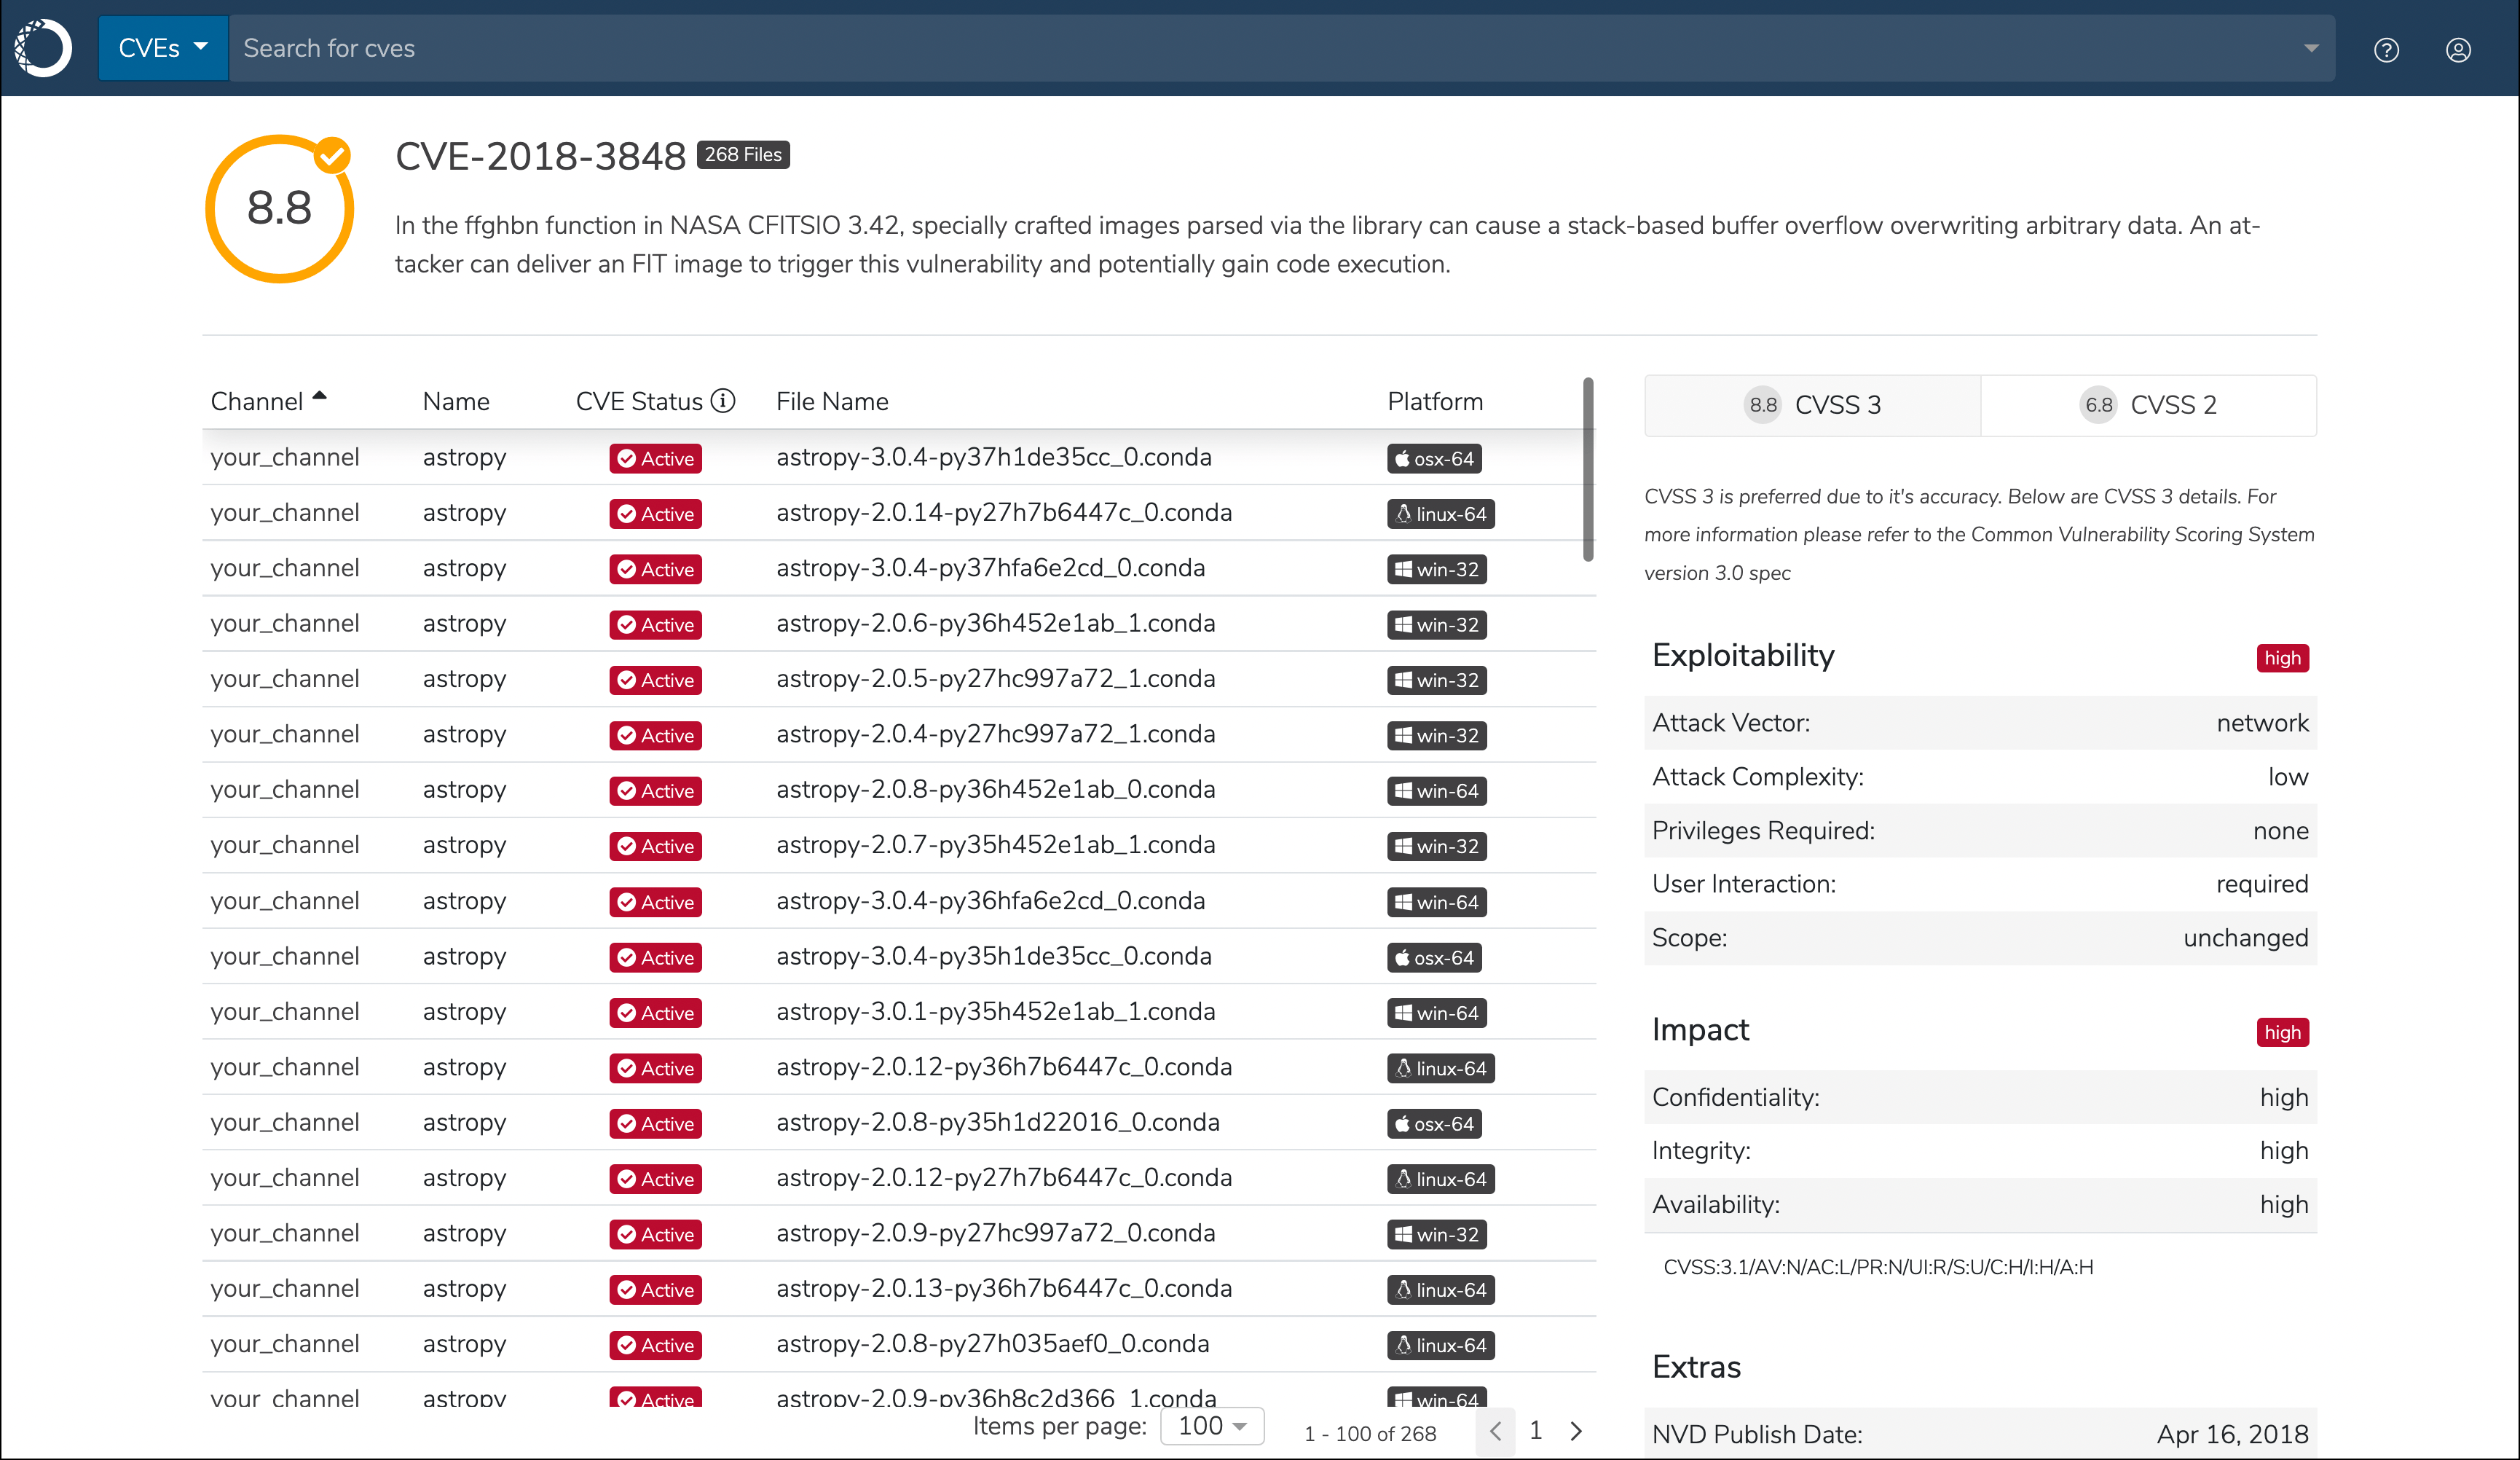Viewport: 2520px width, 1460px height.
Task: Click the osx-64 badge for astropy-3.0.4-py37h1de35cc_0
Action: [1434, 459]
